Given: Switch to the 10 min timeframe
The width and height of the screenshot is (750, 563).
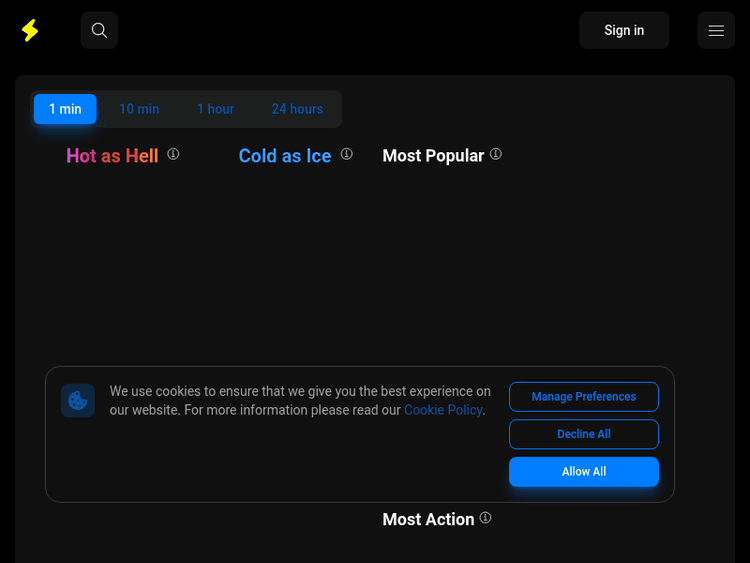Looking at the screenshot, I should [139, 109].
